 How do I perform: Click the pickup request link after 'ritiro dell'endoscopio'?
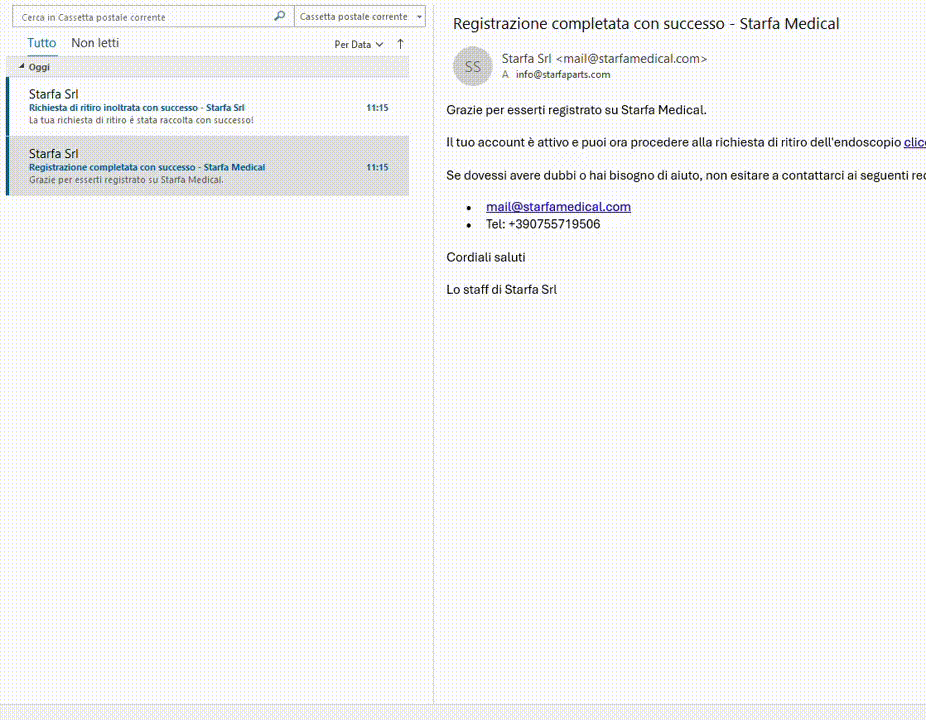coord(915,142)
